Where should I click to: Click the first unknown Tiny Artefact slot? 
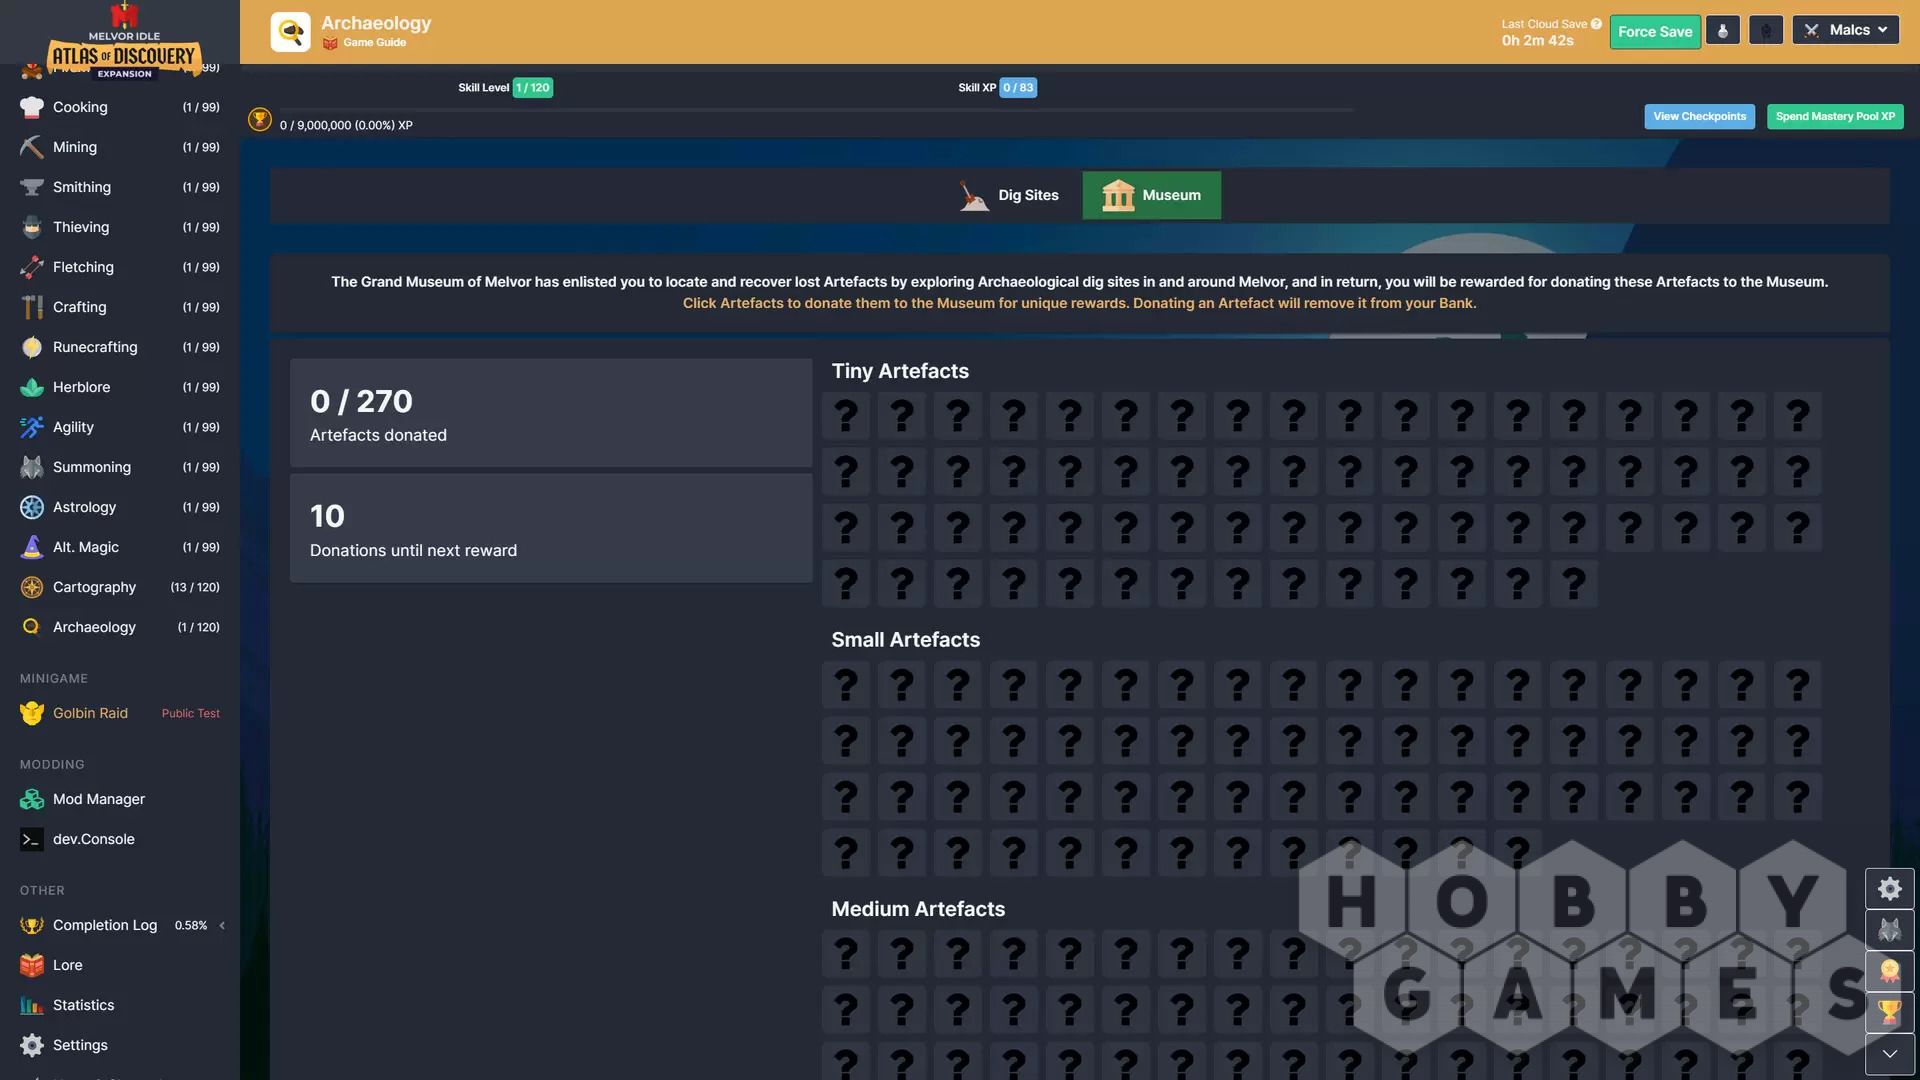click(846, 415)
